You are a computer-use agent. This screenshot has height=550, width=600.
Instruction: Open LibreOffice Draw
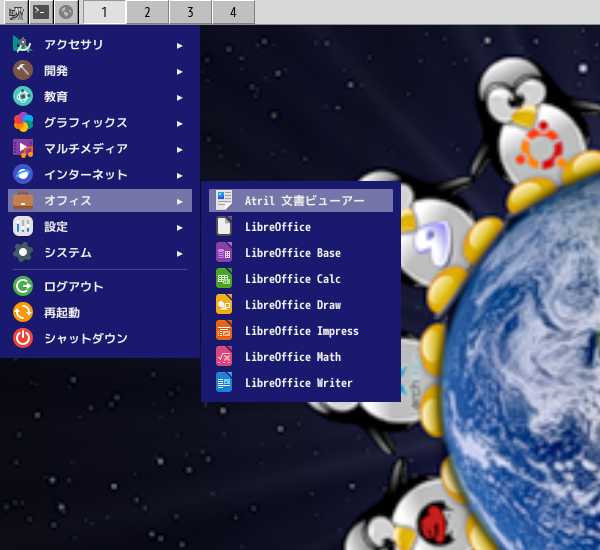tap(301, 305)
